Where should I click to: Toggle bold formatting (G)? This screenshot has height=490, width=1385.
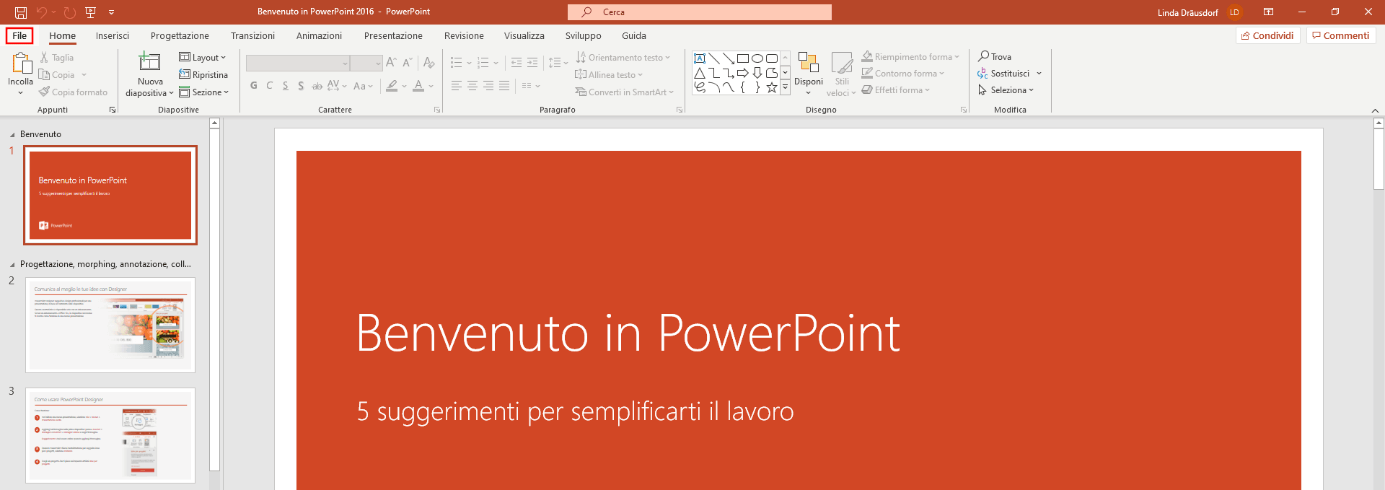[254, 86]
